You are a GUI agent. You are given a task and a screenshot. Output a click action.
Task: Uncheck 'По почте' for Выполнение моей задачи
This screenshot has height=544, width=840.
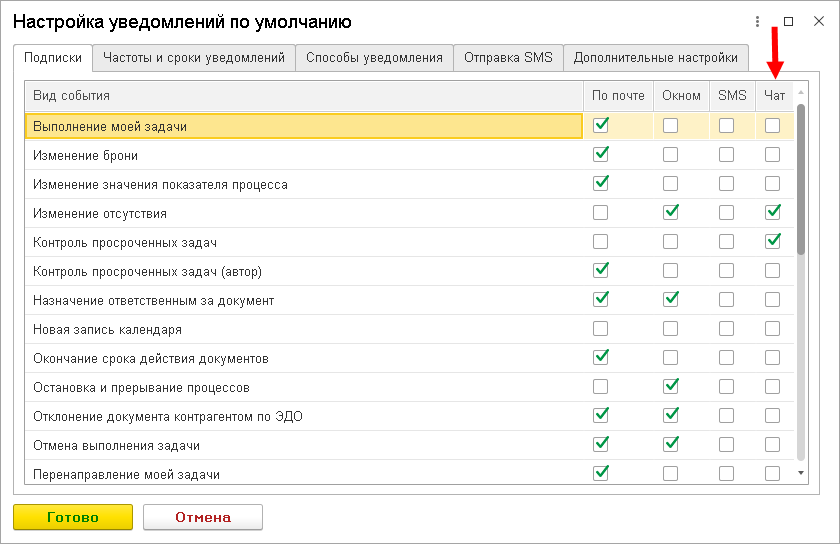tap(601, 126)
